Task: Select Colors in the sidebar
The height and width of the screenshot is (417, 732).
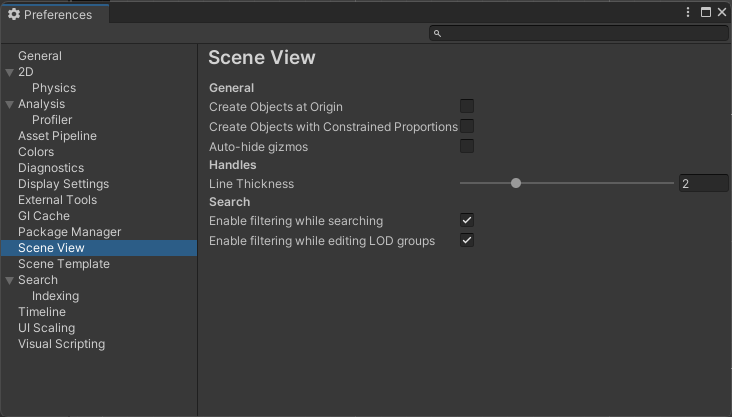Action: (x=36, y=152)
